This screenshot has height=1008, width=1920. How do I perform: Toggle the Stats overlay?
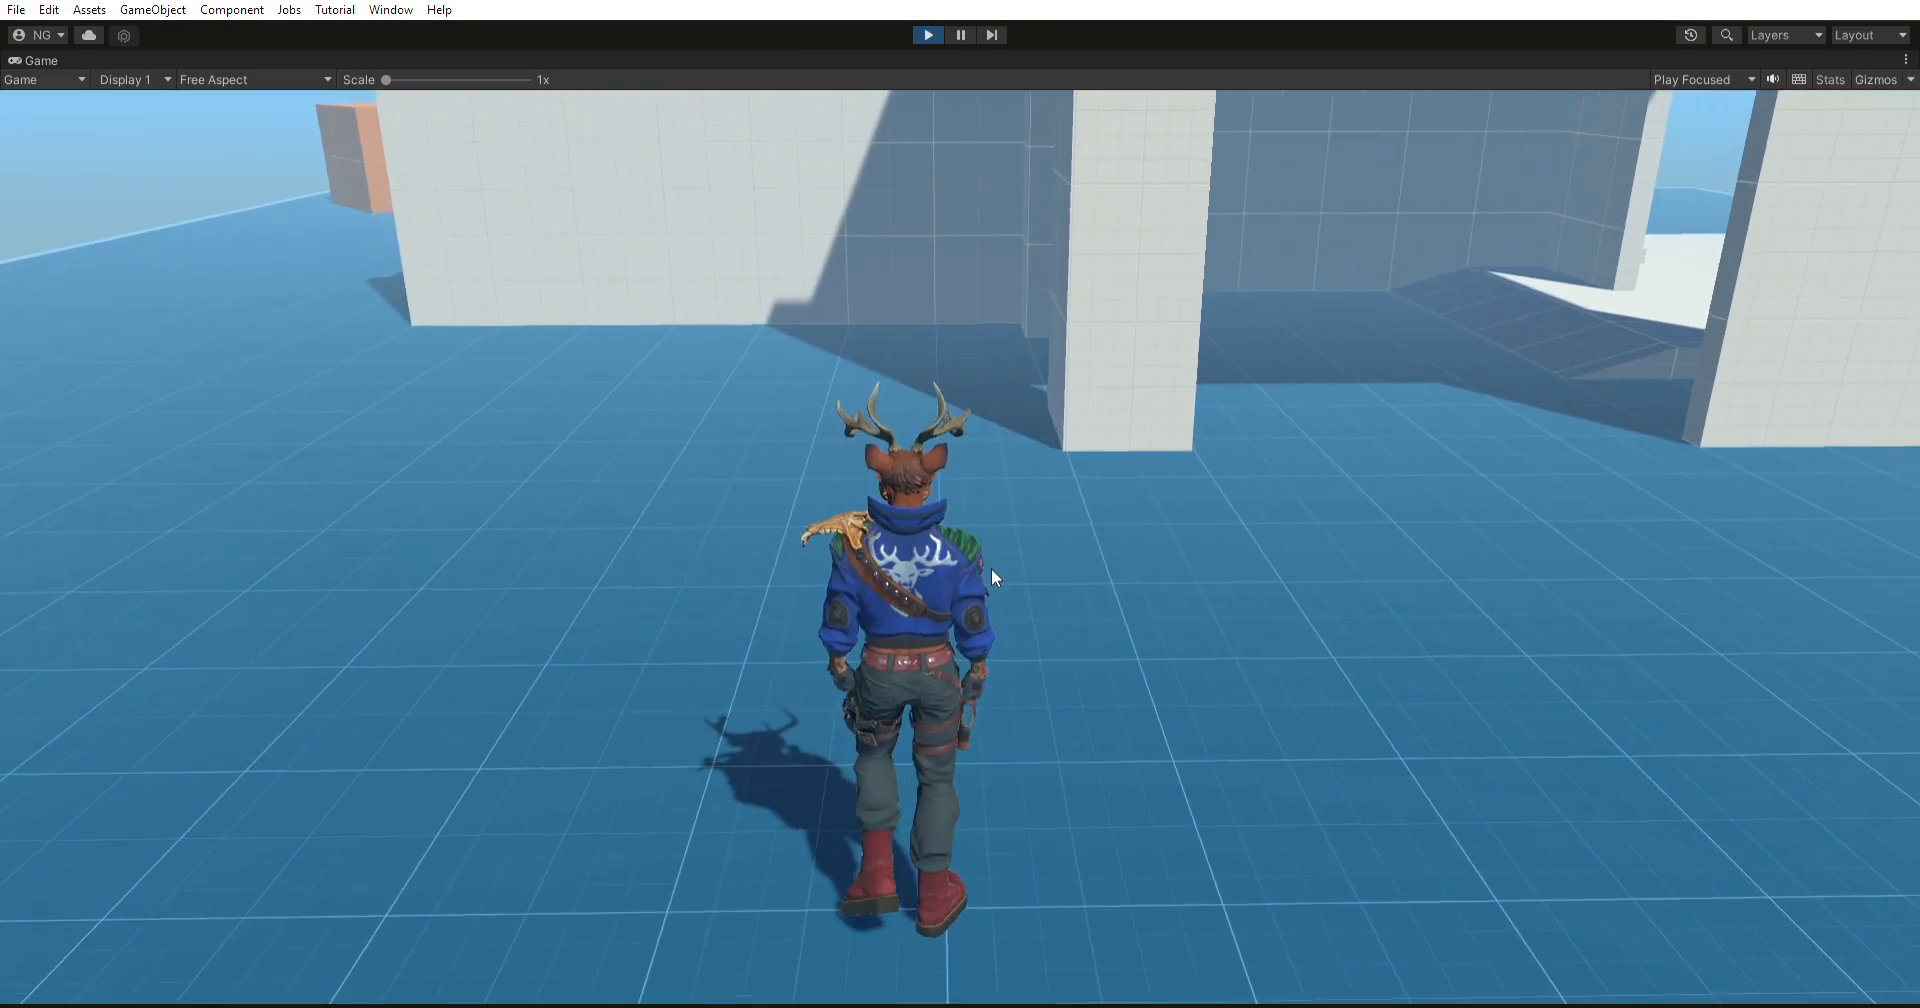(x=1830, y=80)
